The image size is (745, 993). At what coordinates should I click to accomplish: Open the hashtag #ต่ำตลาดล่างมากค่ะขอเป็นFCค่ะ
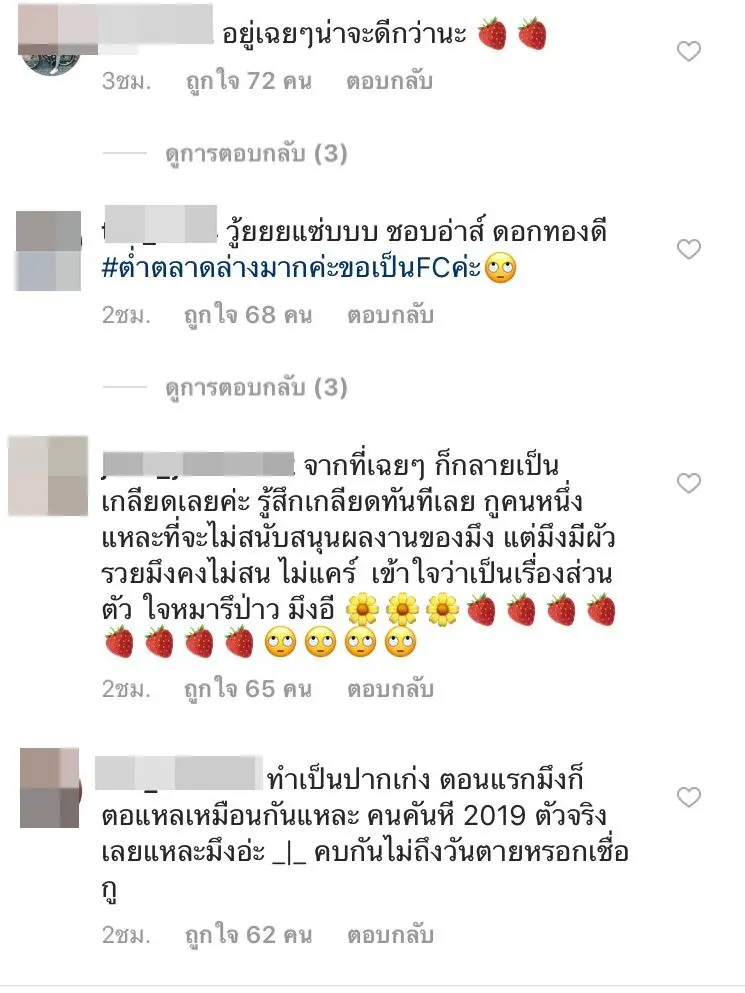pyautogui.click(x=291, y=269)
